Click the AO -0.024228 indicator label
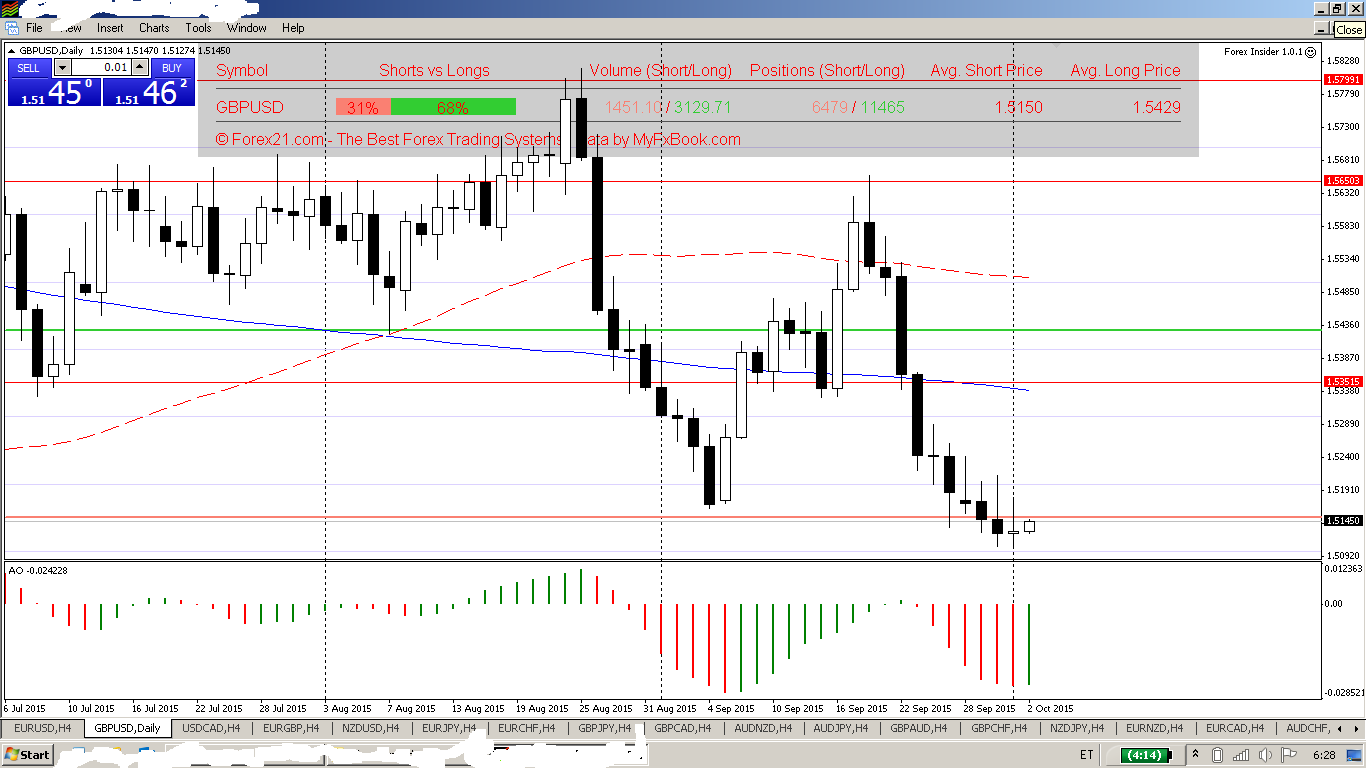The width and height of the screenshot is (1366, 768). 38,570
